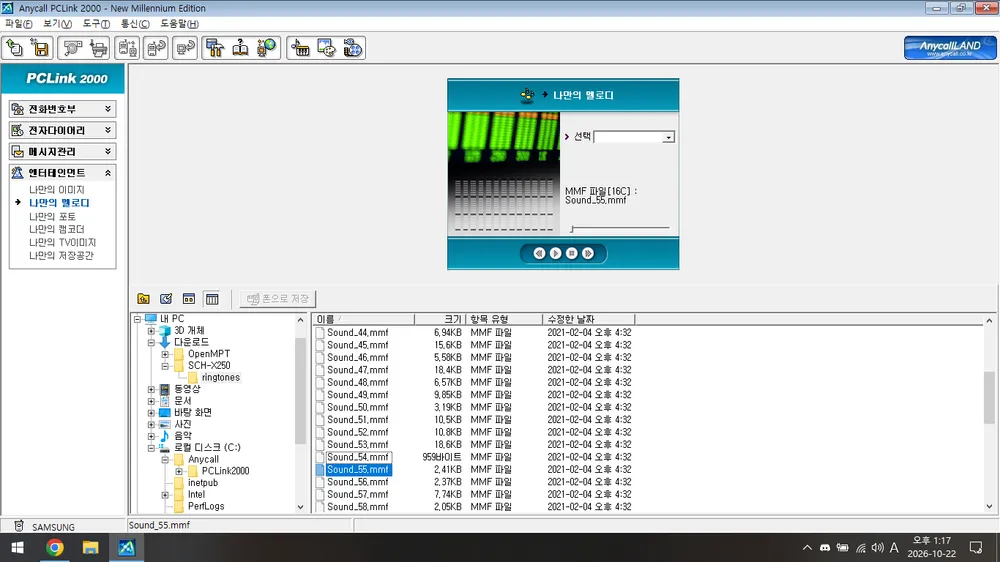Image resolution: width=1000 pixels, height=562 pixels.
Task: Open the image palette editor icon
Action: [x=326, y=48]
